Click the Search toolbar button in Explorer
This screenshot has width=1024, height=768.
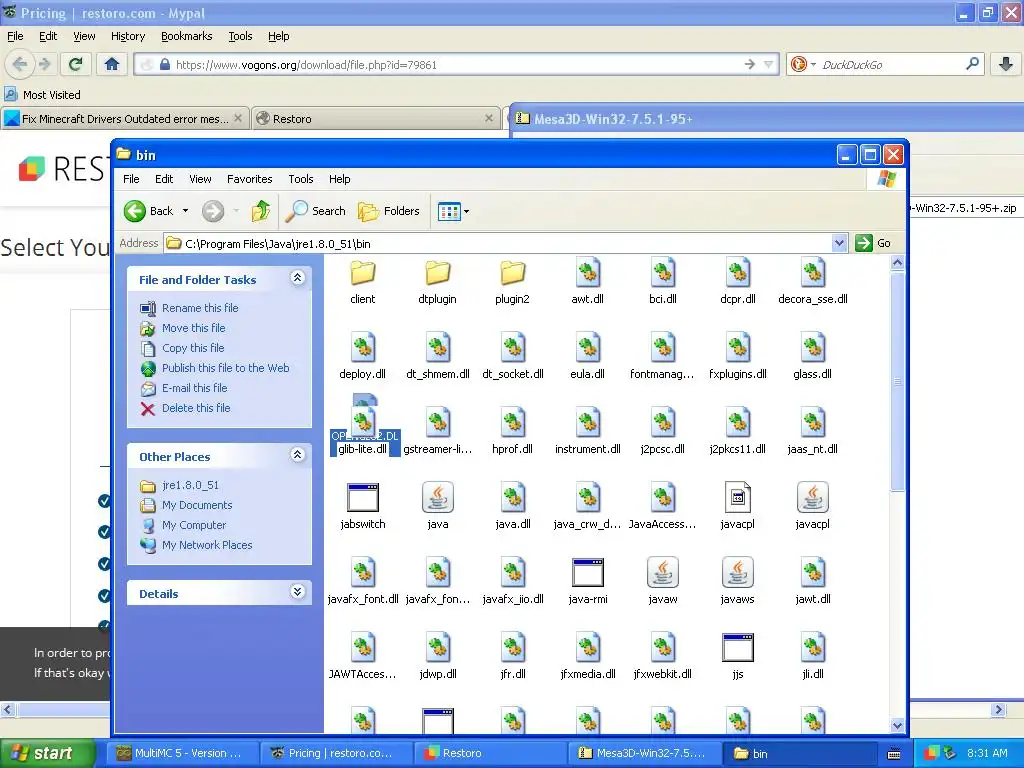pyautogui.click(x=316, y=211)
